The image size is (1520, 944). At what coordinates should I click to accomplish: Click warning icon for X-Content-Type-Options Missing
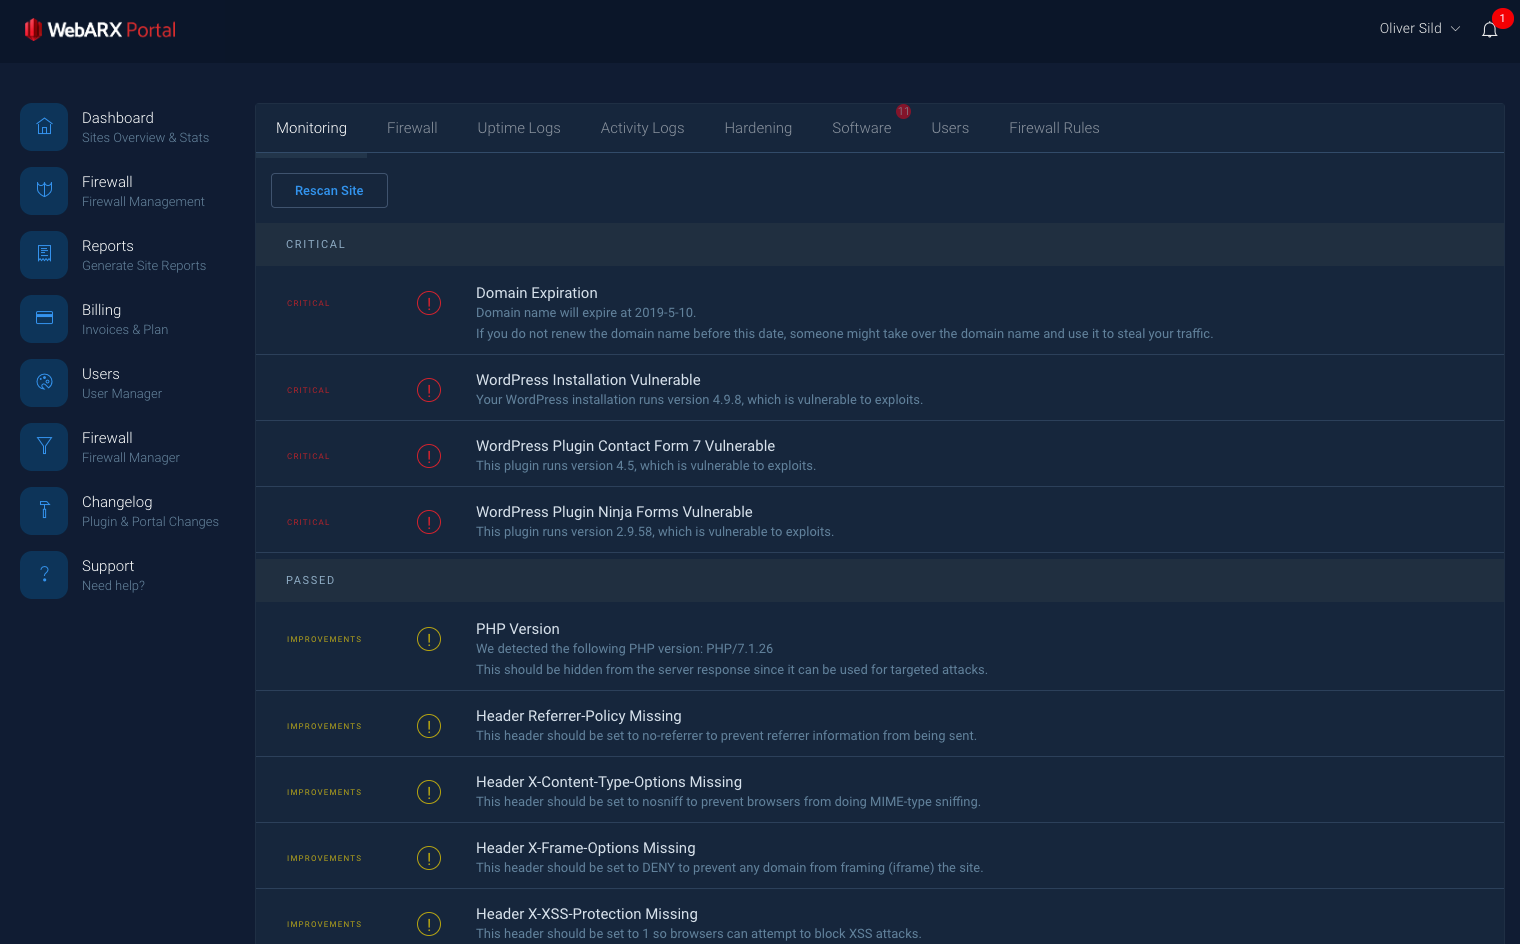(429, 792)
